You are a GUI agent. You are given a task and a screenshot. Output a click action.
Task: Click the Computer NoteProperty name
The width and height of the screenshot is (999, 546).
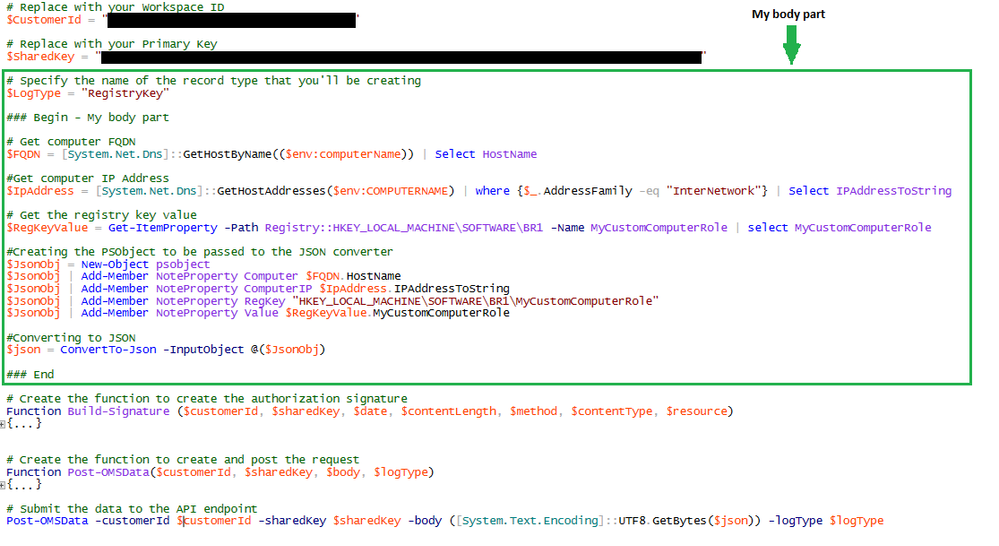(x=271, y=277)
